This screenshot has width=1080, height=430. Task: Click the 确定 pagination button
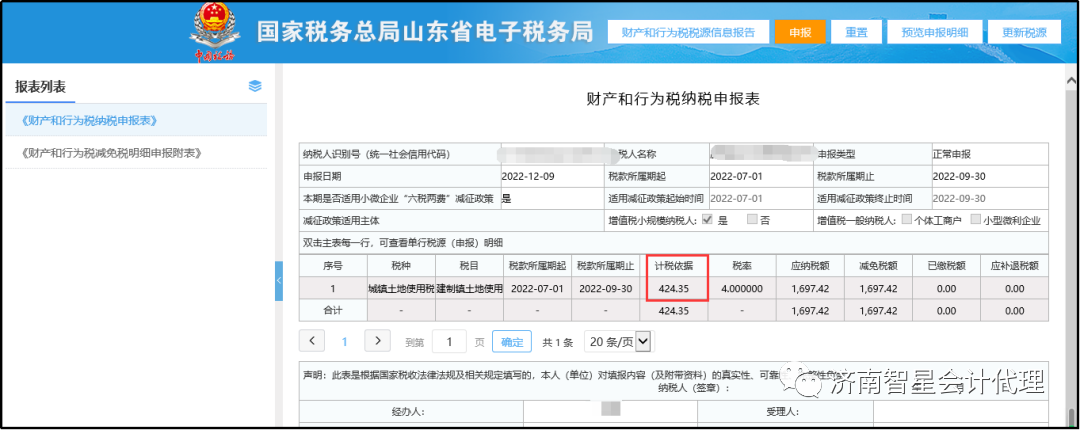point(512,341)
